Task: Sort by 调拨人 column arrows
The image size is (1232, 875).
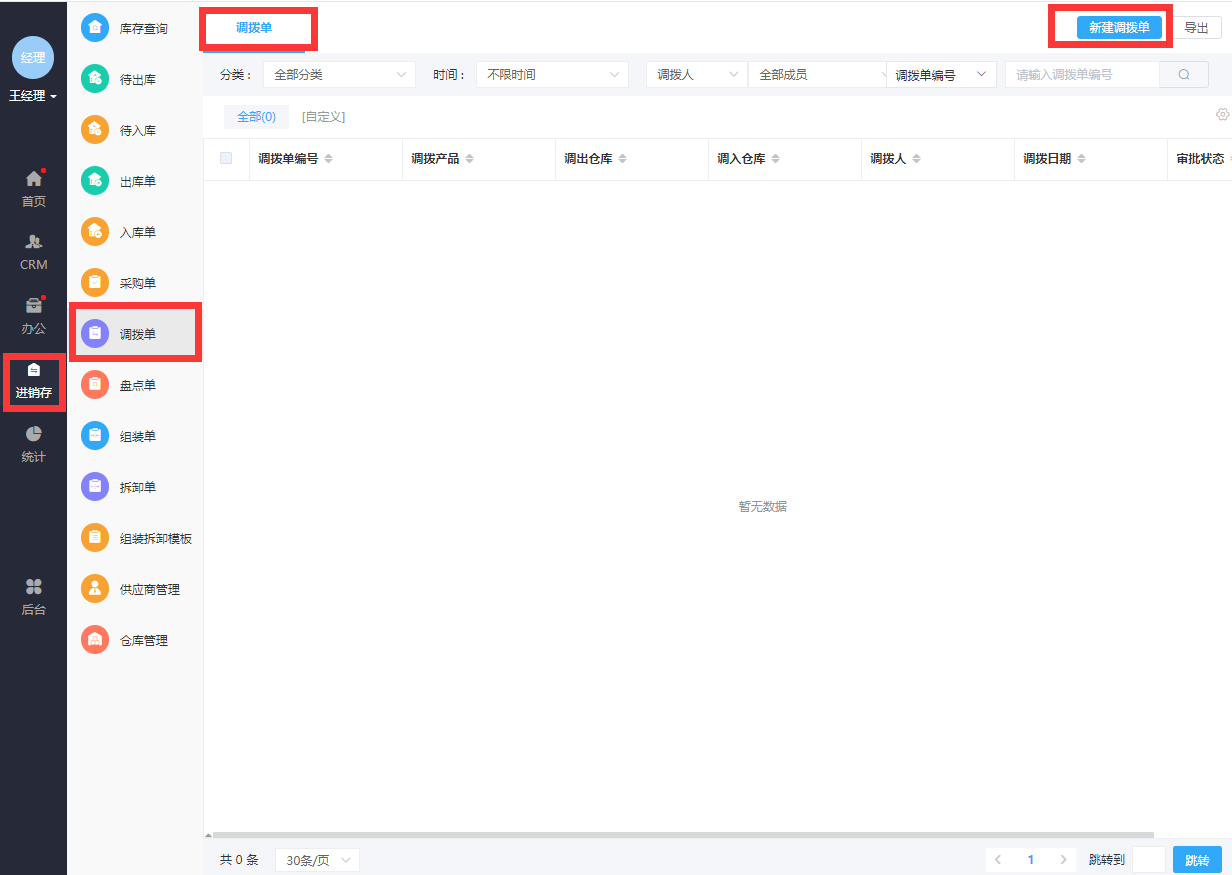Action: 916,159
